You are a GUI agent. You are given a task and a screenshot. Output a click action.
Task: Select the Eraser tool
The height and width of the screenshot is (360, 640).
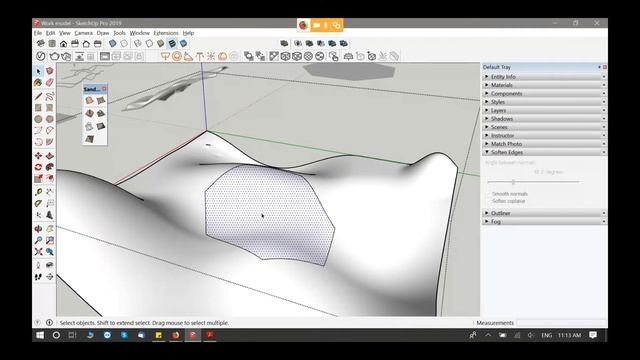click(x=50, y=82)
